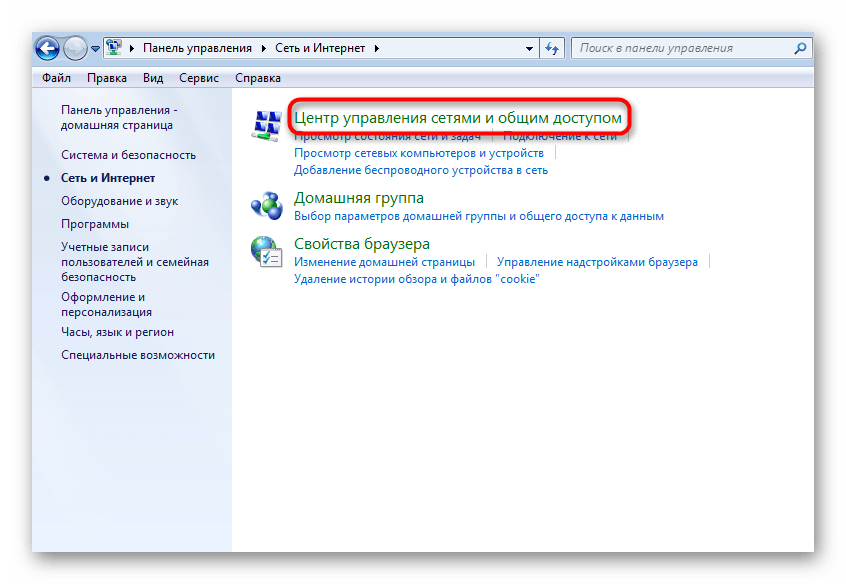Expand the address bar history dropdown
Screen dimensions: 846x584
pos(527,48)
